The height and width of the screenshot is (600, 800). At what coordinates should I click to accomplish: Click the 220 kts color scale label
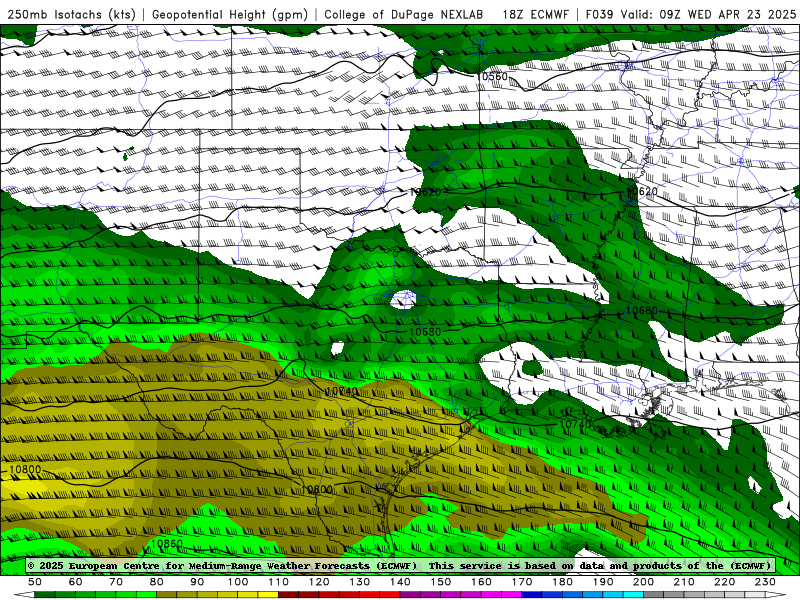tap(725, 582)
